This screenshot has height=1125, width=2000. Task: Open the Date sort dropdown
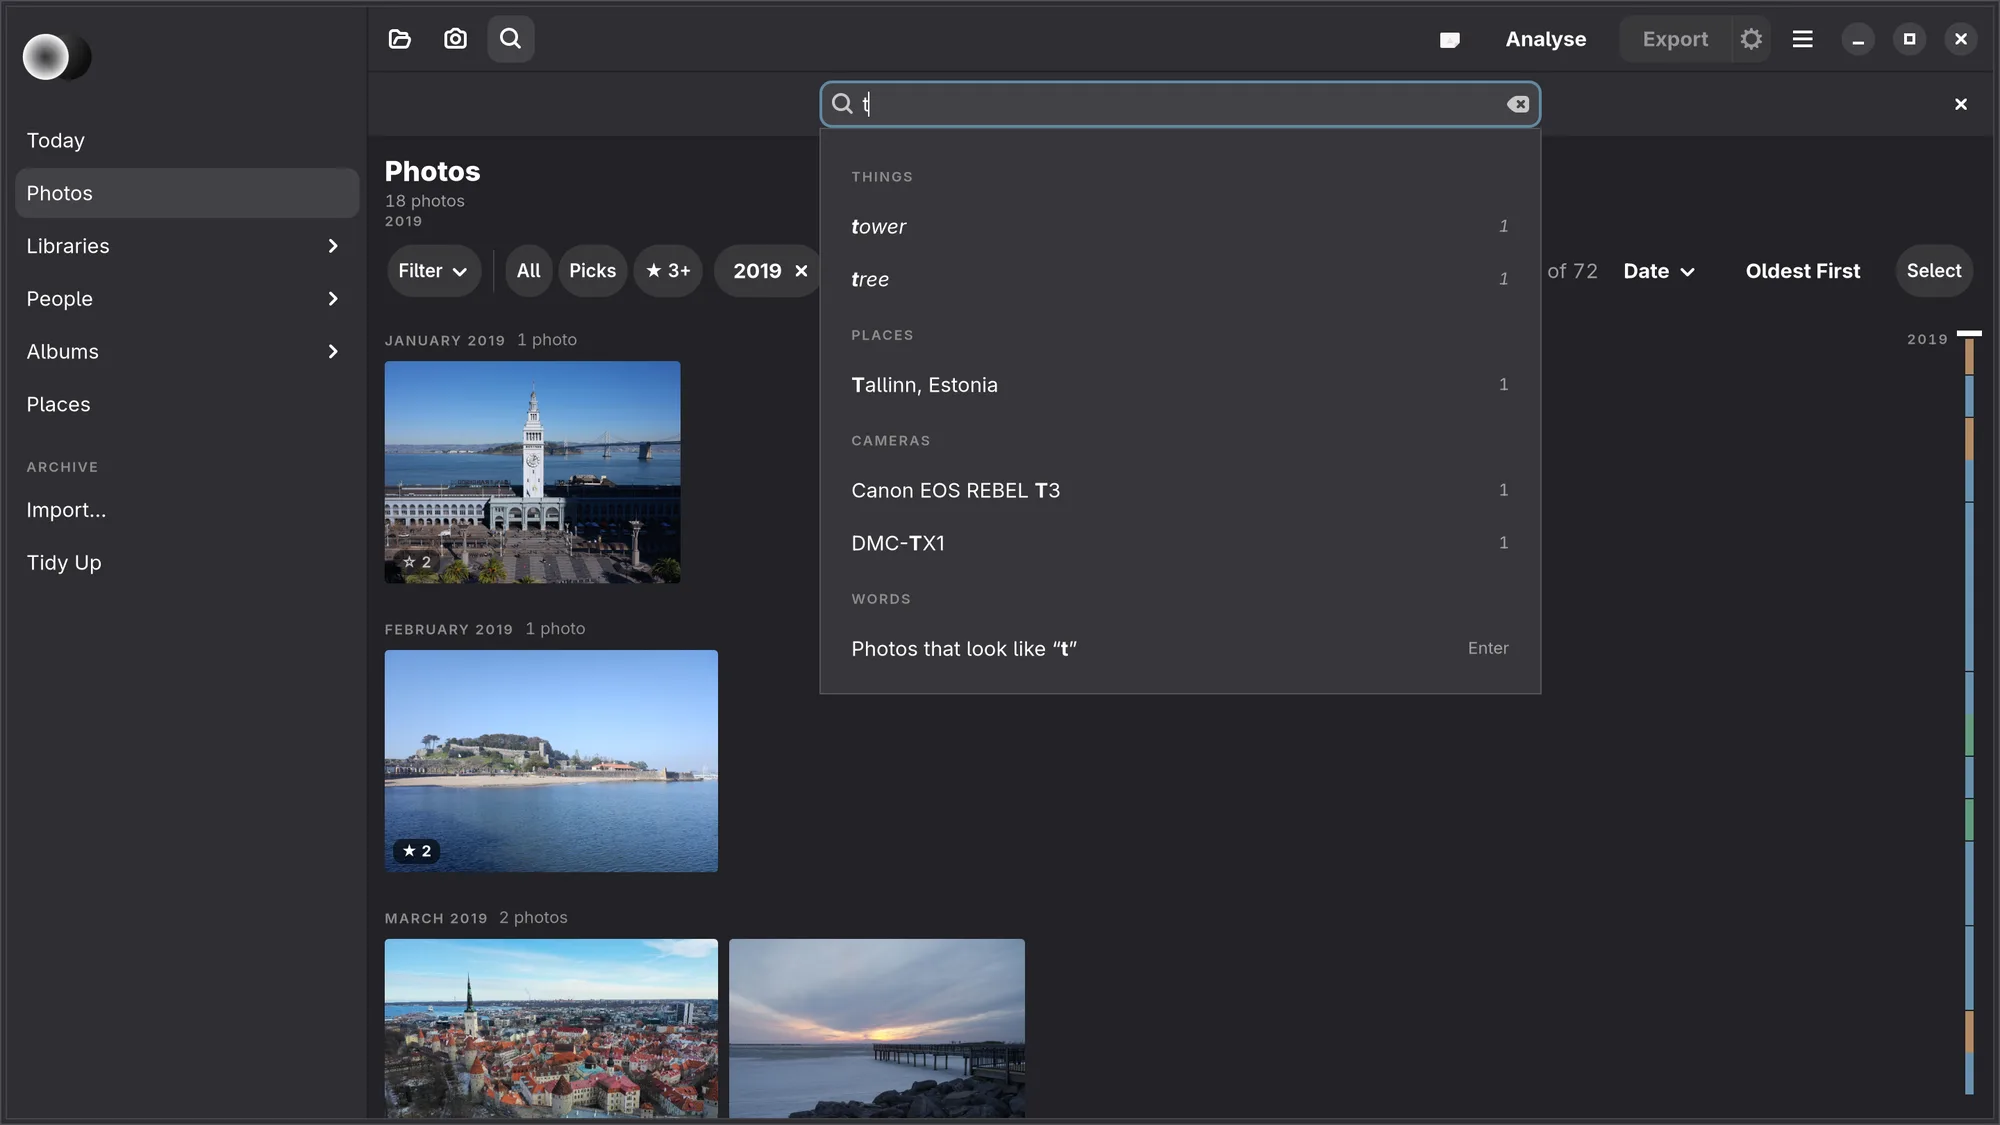[x=1659, y=271]
